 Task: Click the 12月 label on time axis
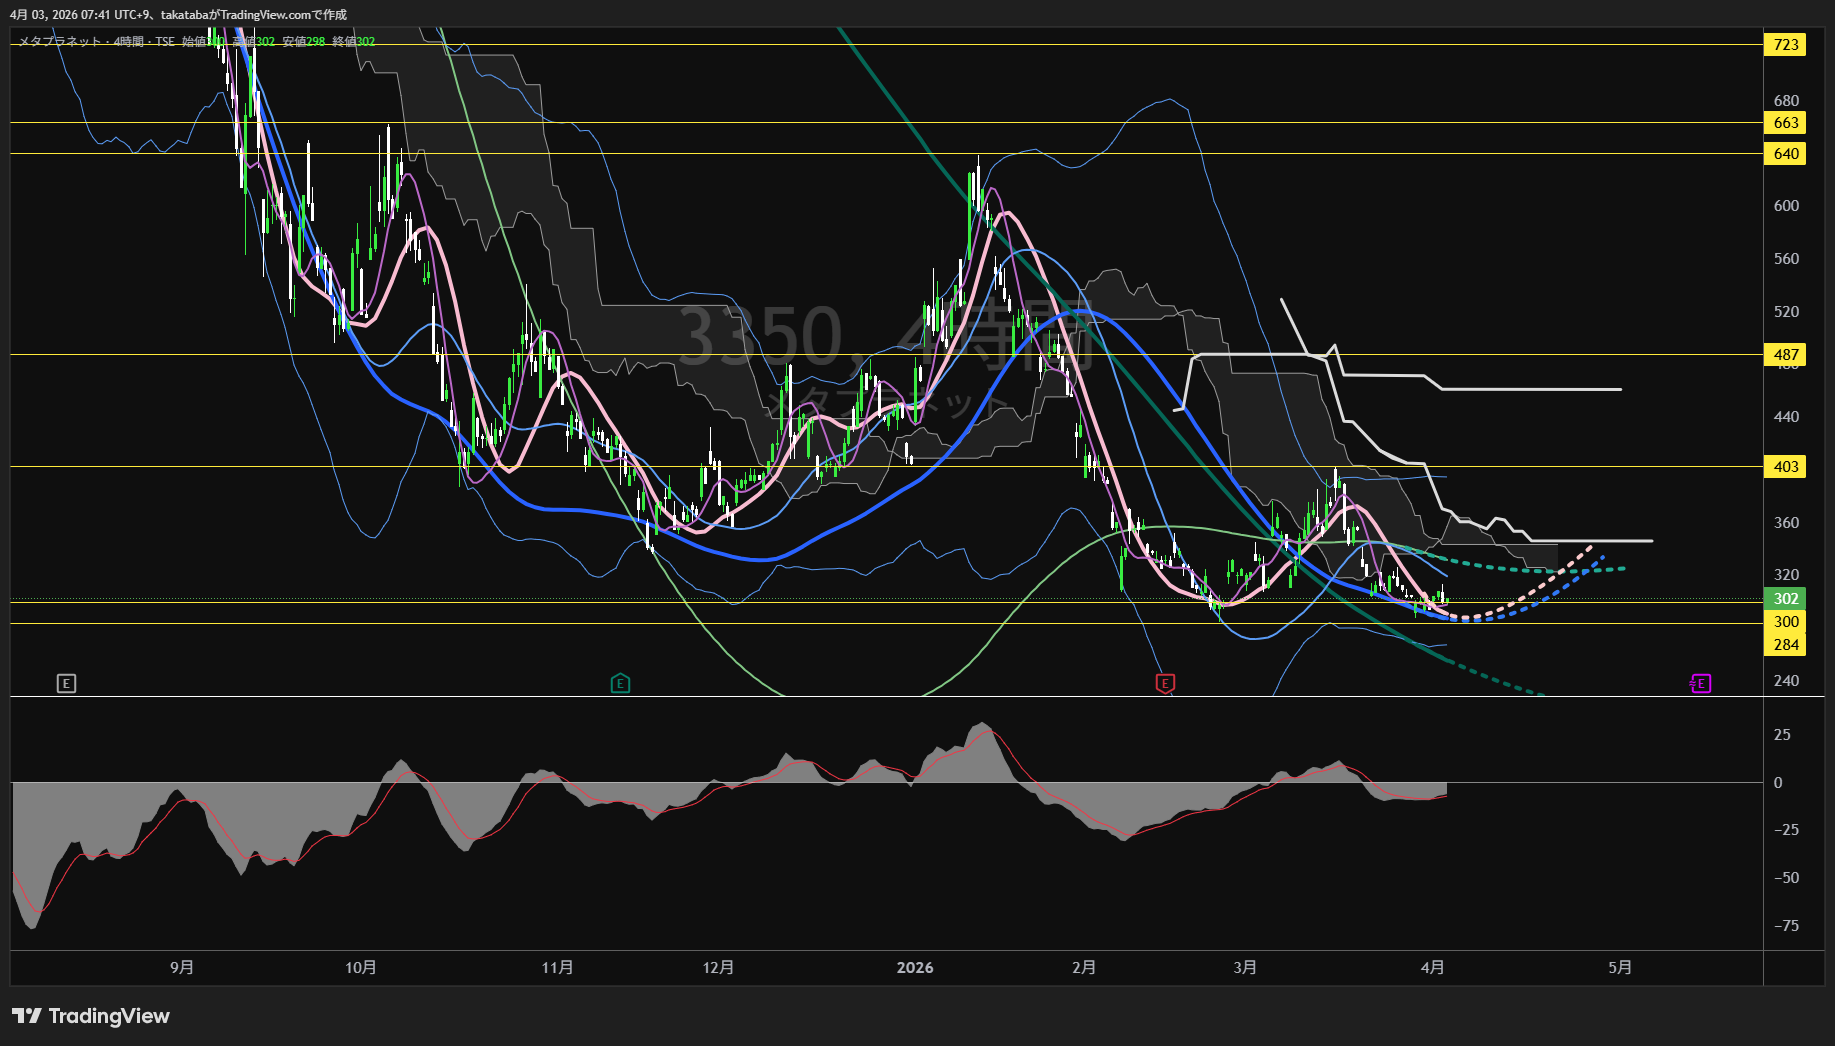718,968
